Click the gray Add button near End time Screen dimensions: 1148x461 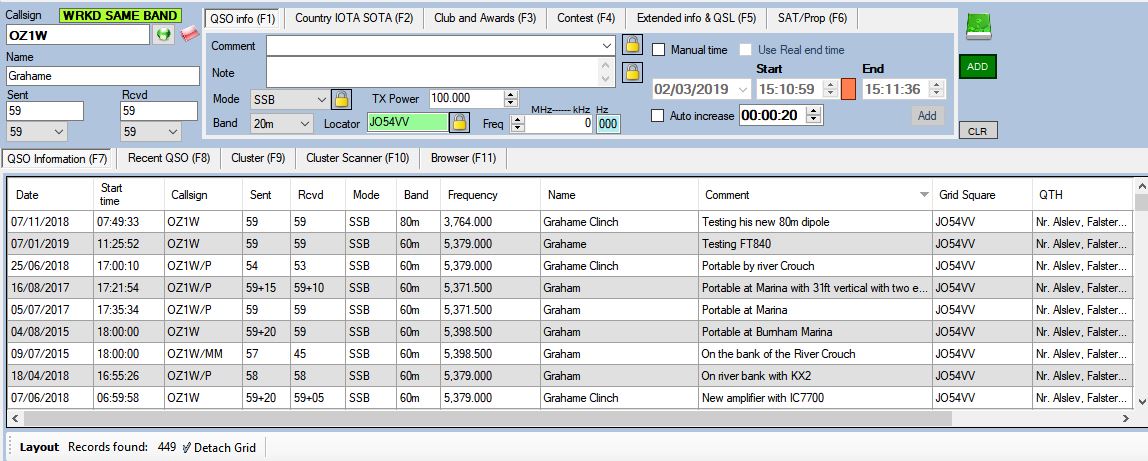point(927,116)
